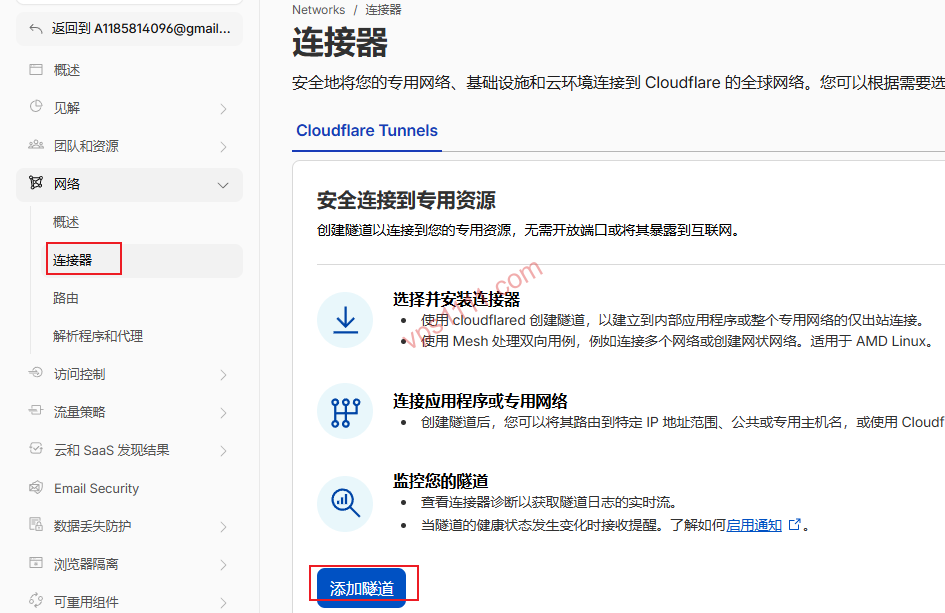Viewport: 945px width, 613px height.
Task: Open the 启用通知 link
Action: click(754, 525)
